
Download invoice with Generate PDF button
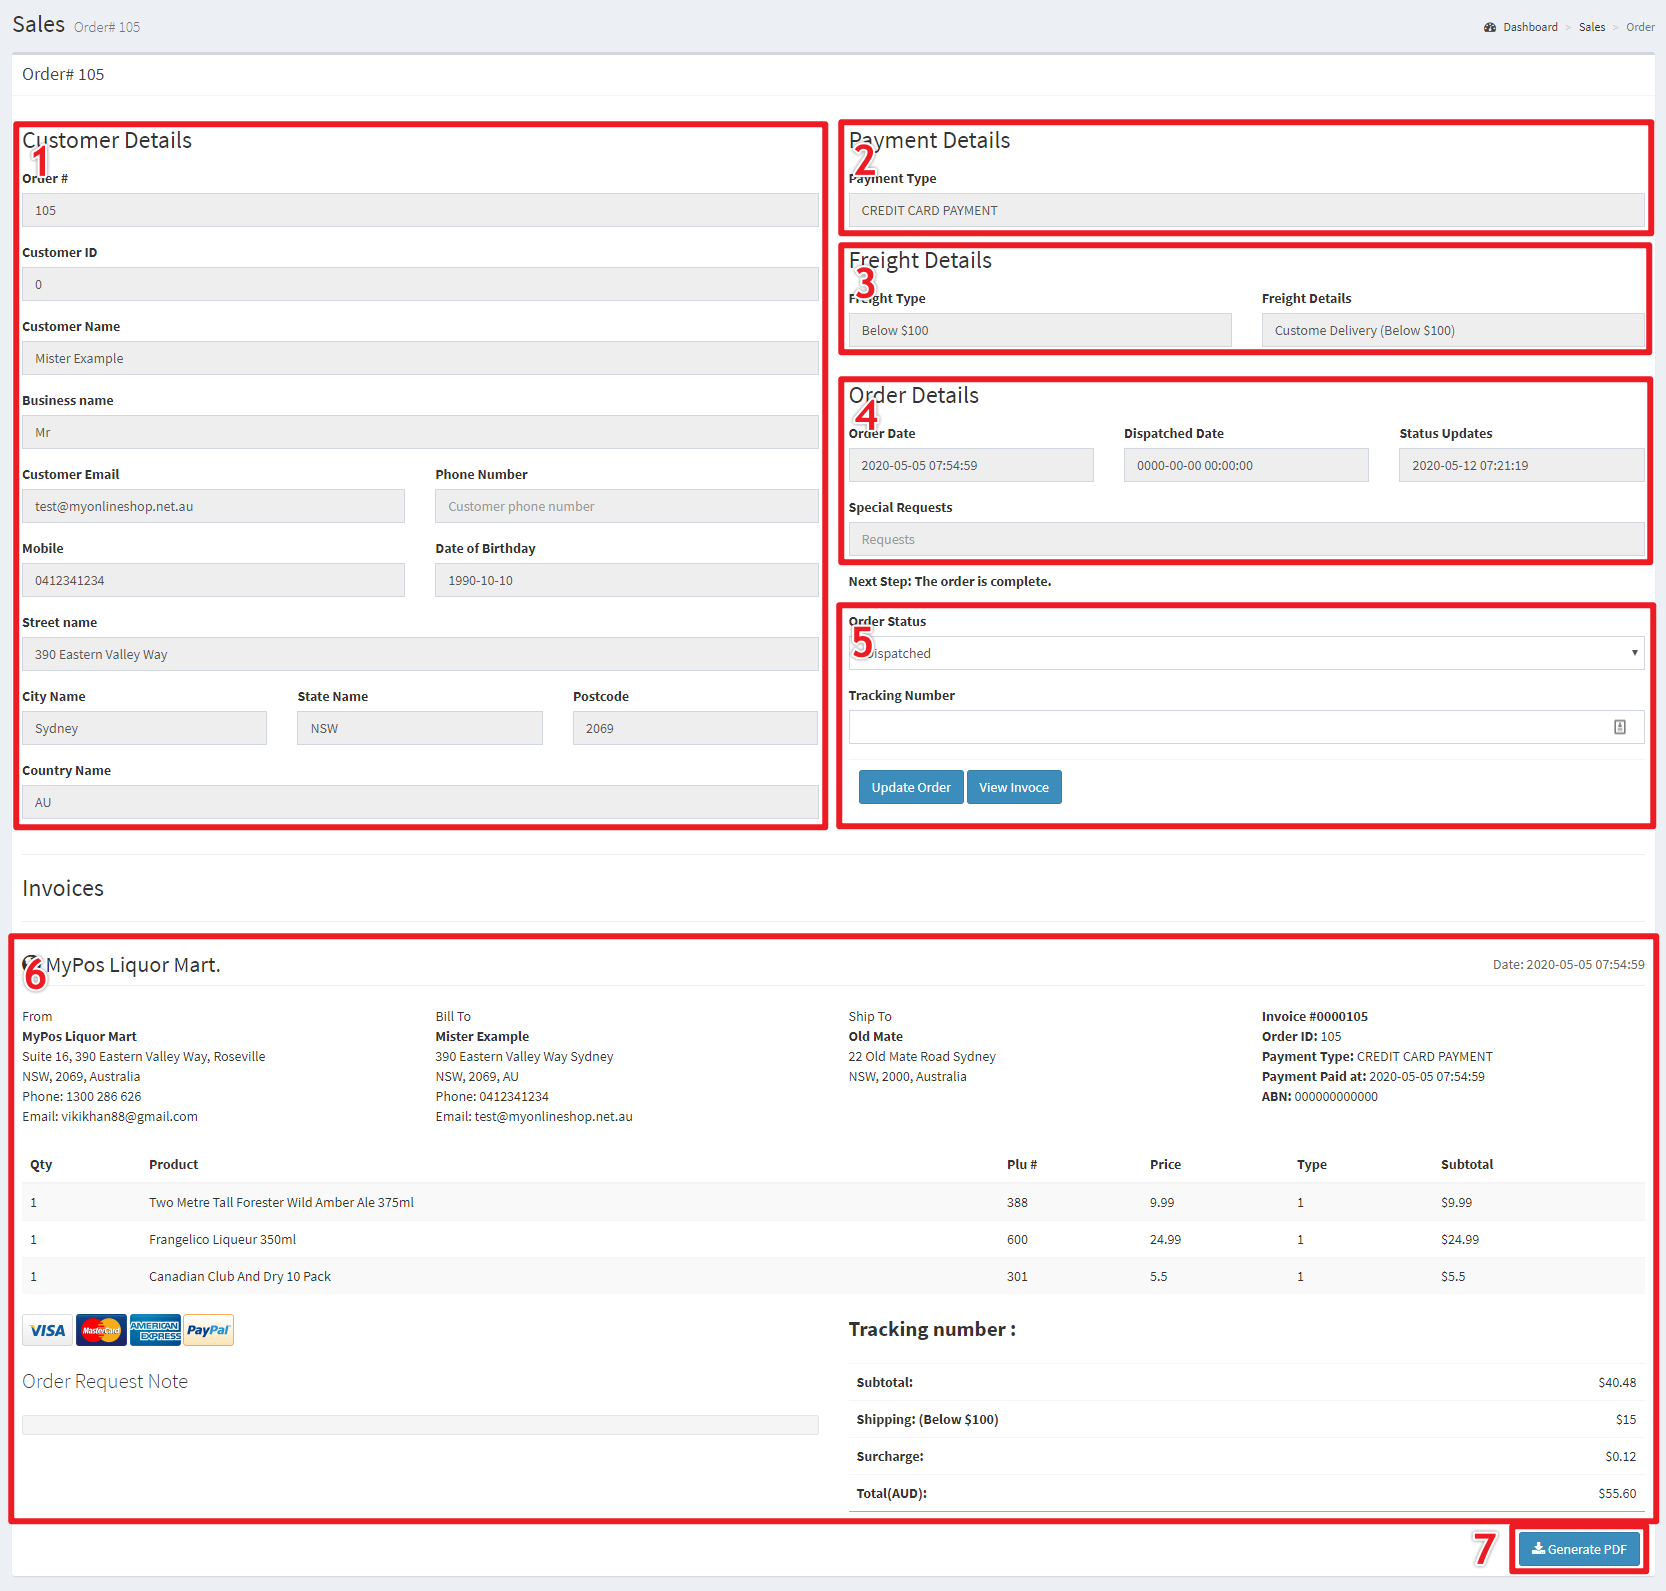[1579, 1549]
